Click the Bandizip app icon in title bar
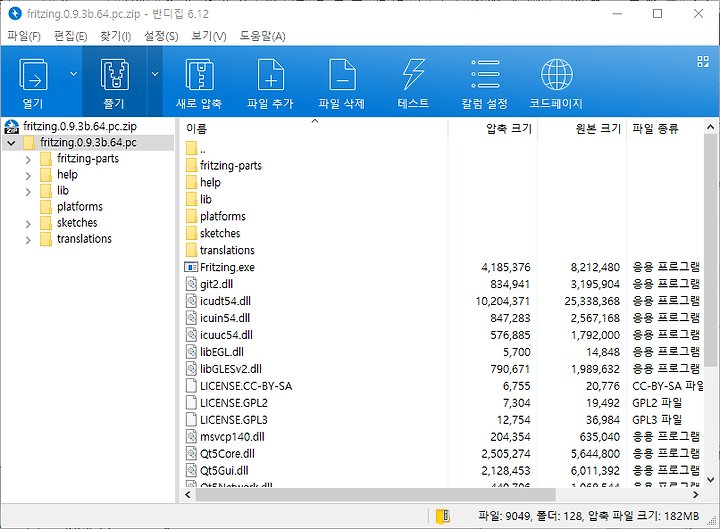The height and width of the screenshot is (529, 720). pos(15,14)
